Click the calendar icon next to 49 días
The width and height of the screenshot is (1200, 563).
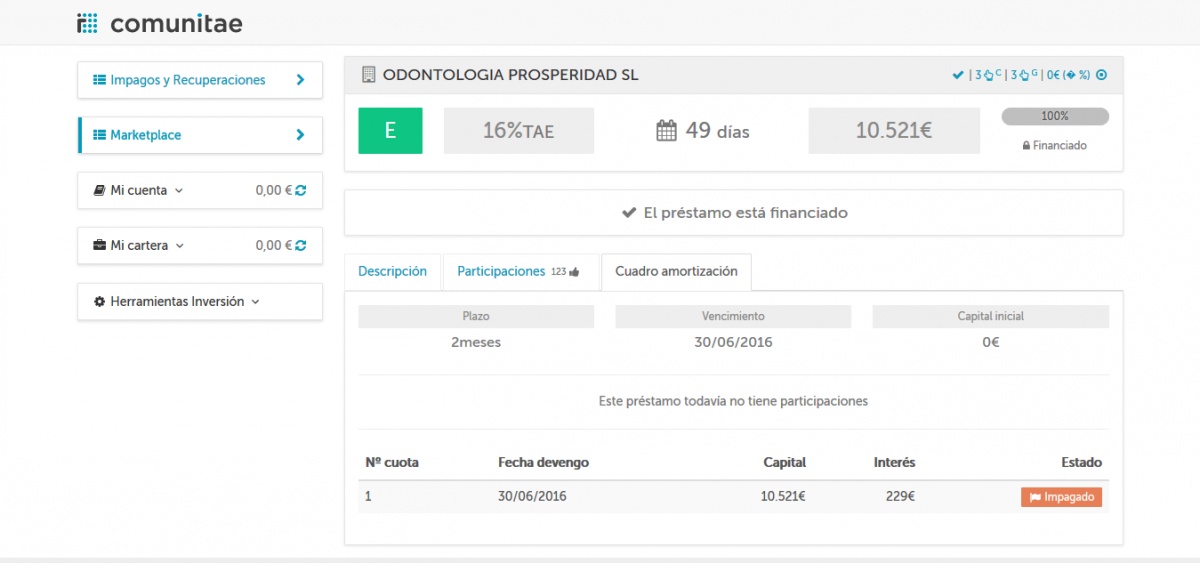[x=666, y=131]
